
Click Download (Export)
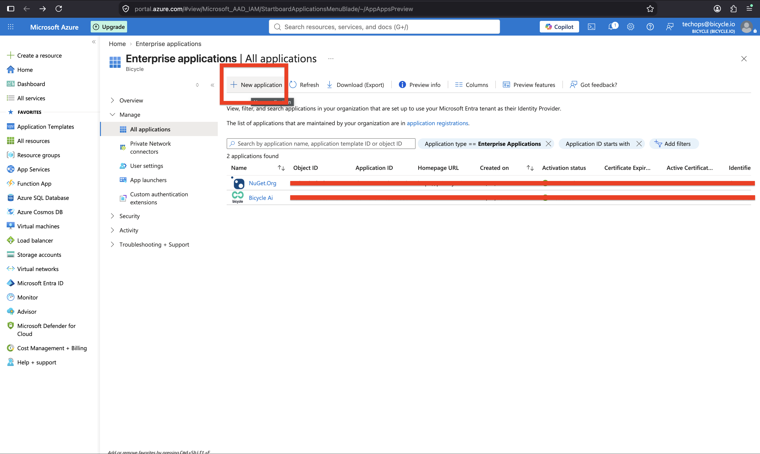pos(355,85)
